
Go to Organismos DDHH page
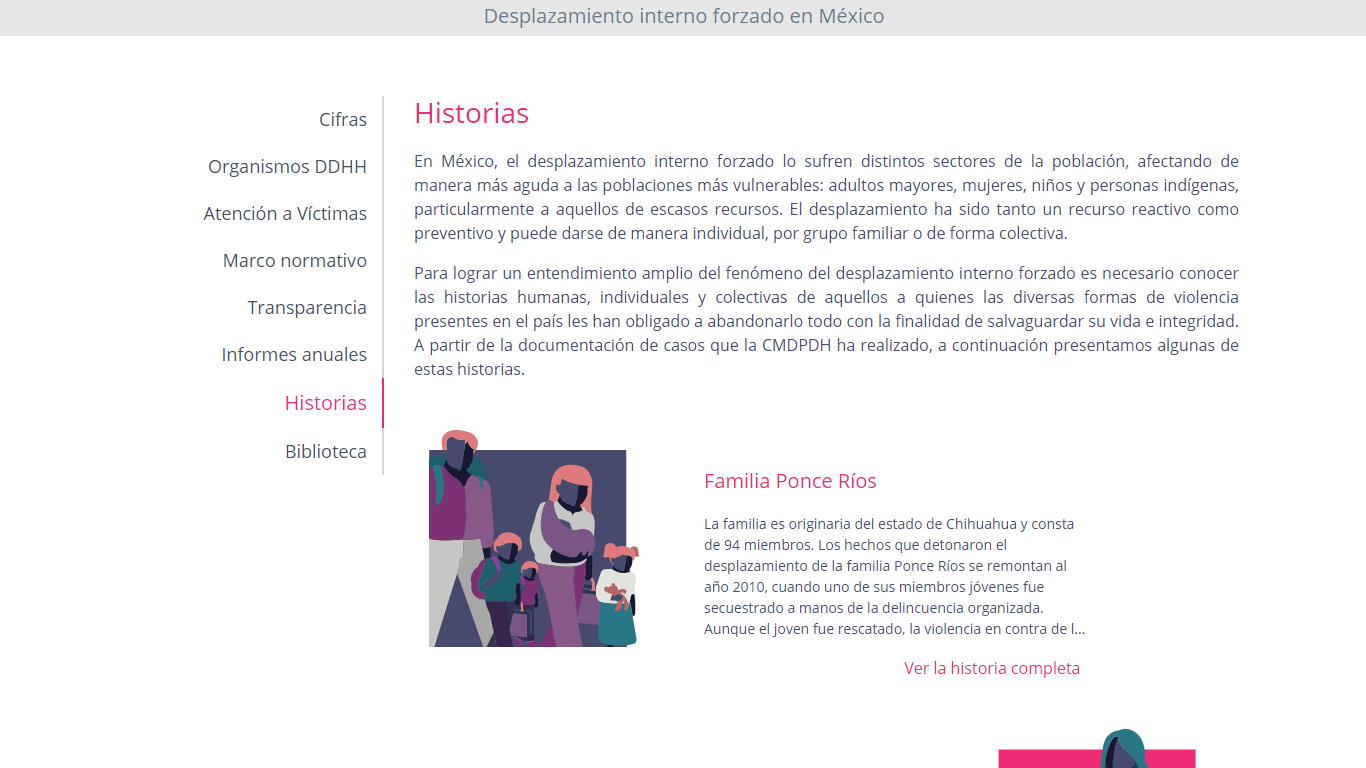(287, 166)
